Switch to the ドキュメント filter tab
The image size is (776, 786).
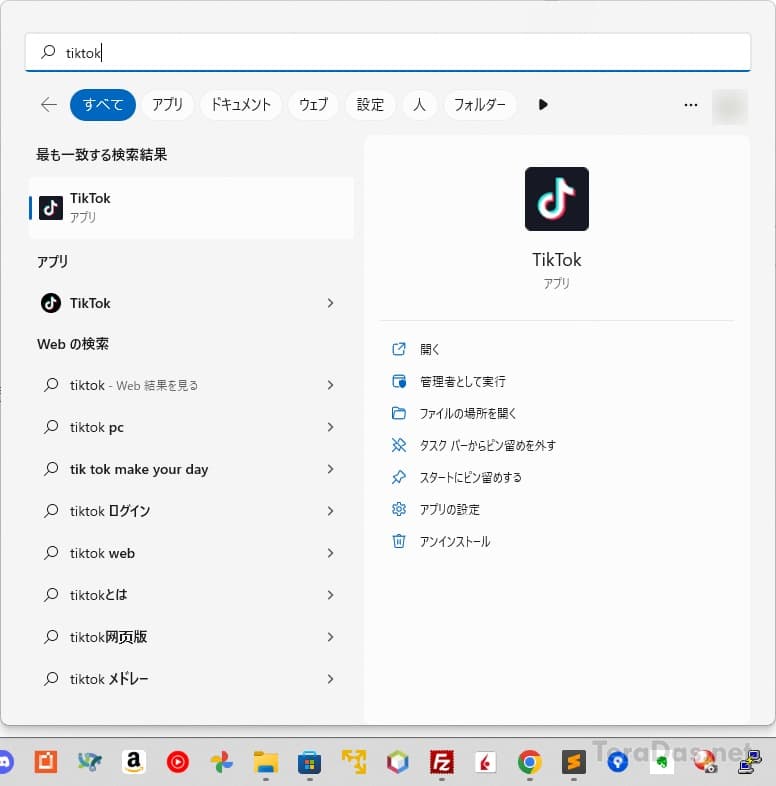(241, 105)
